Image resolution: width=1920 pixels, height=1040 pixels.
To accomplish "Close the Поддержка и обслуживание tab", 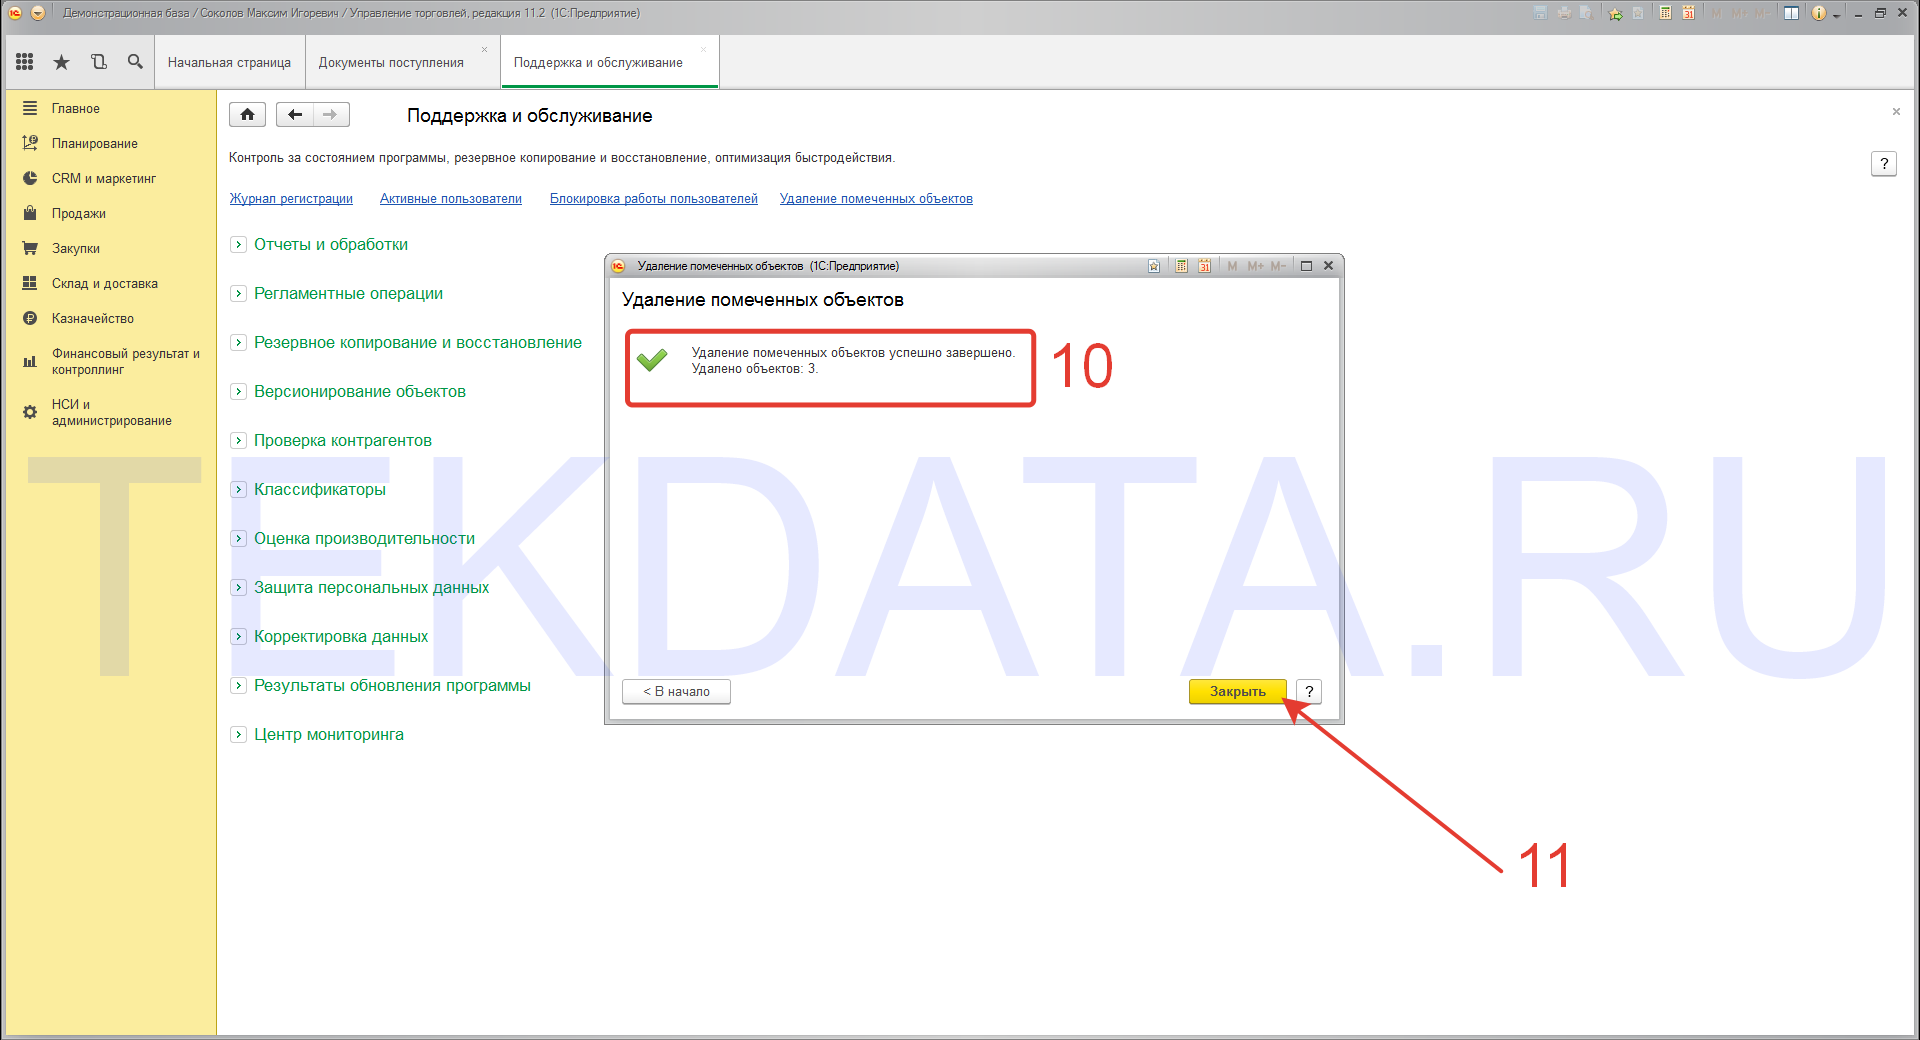I will point(704,49).
